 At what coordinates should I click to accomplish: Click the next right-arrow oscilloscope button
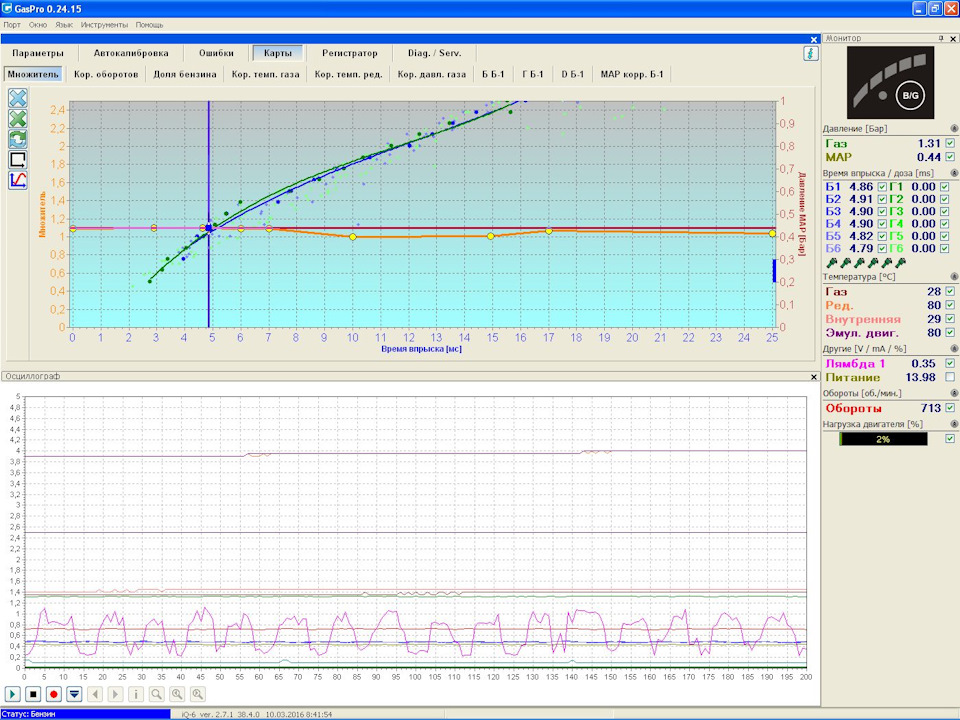tap(115, 694)
